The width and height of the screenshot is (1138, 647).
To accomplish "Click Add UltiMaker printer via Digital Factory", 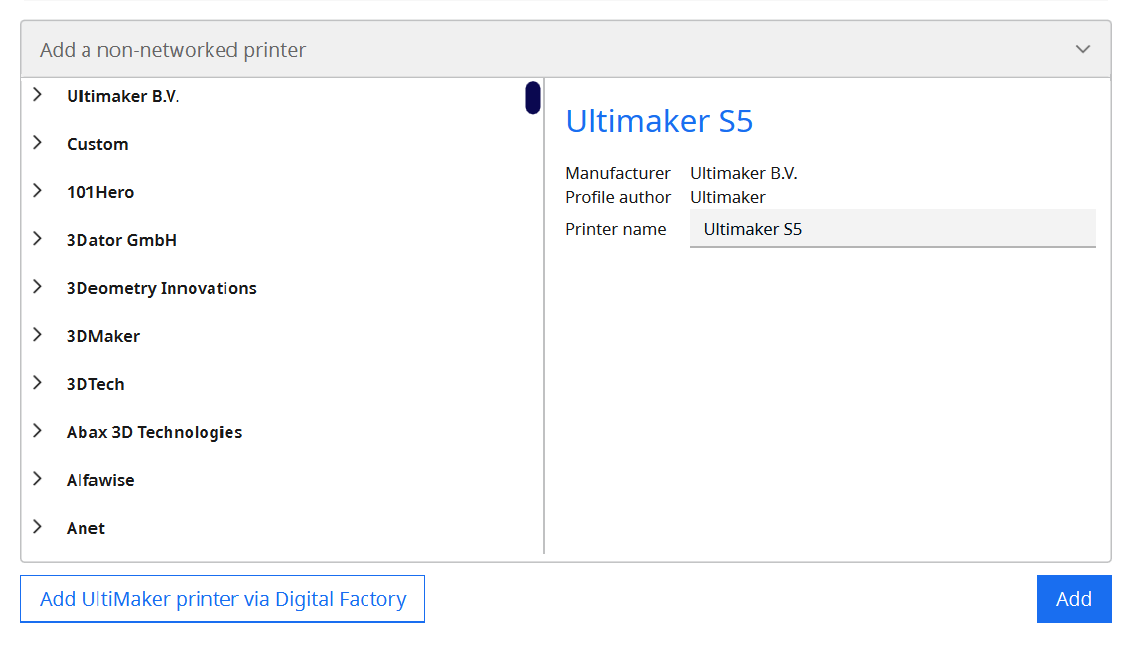I will pyautogui.click(x=222, y=599).
